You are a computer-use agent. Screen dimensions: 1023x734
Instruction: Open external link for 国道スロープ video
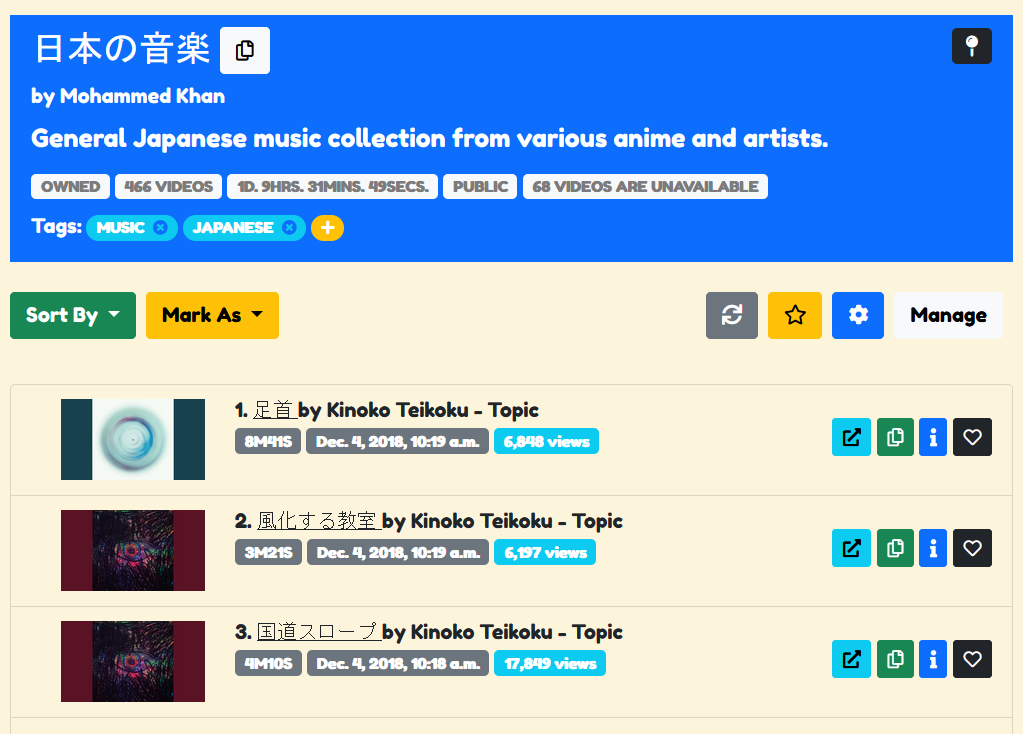[x=851, y=659]
